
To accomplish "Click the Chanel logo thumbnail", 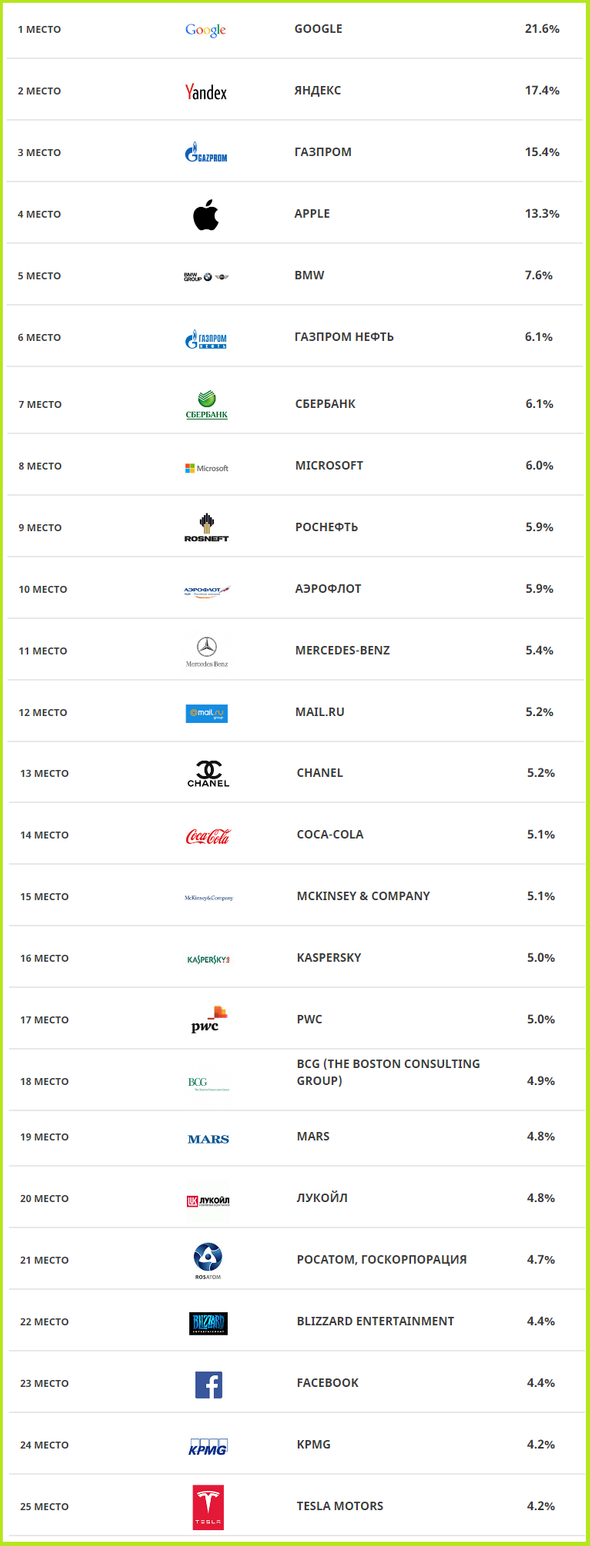I will [208, 773].
